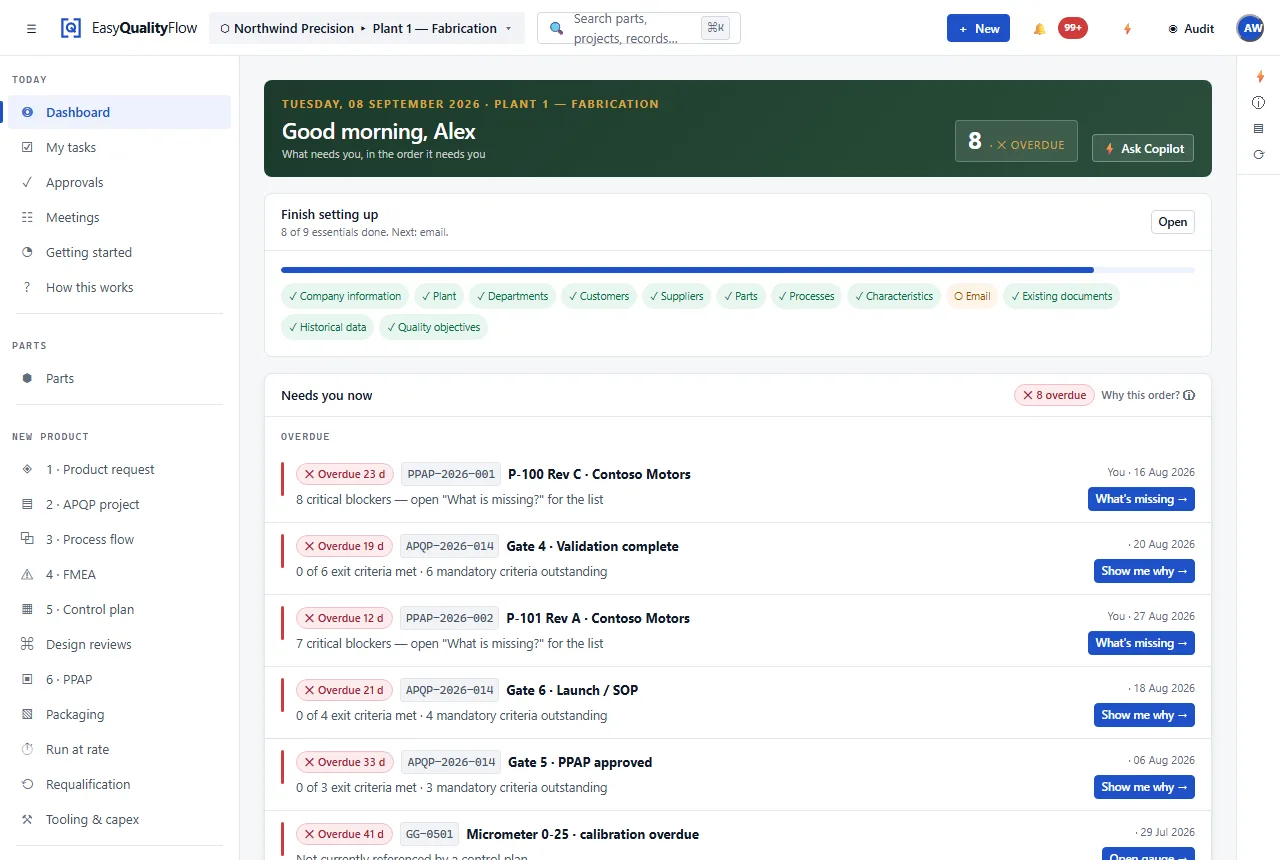Click Why this order? link
The width and height of the screenshot is (1280, 860).
(1148, 395)
